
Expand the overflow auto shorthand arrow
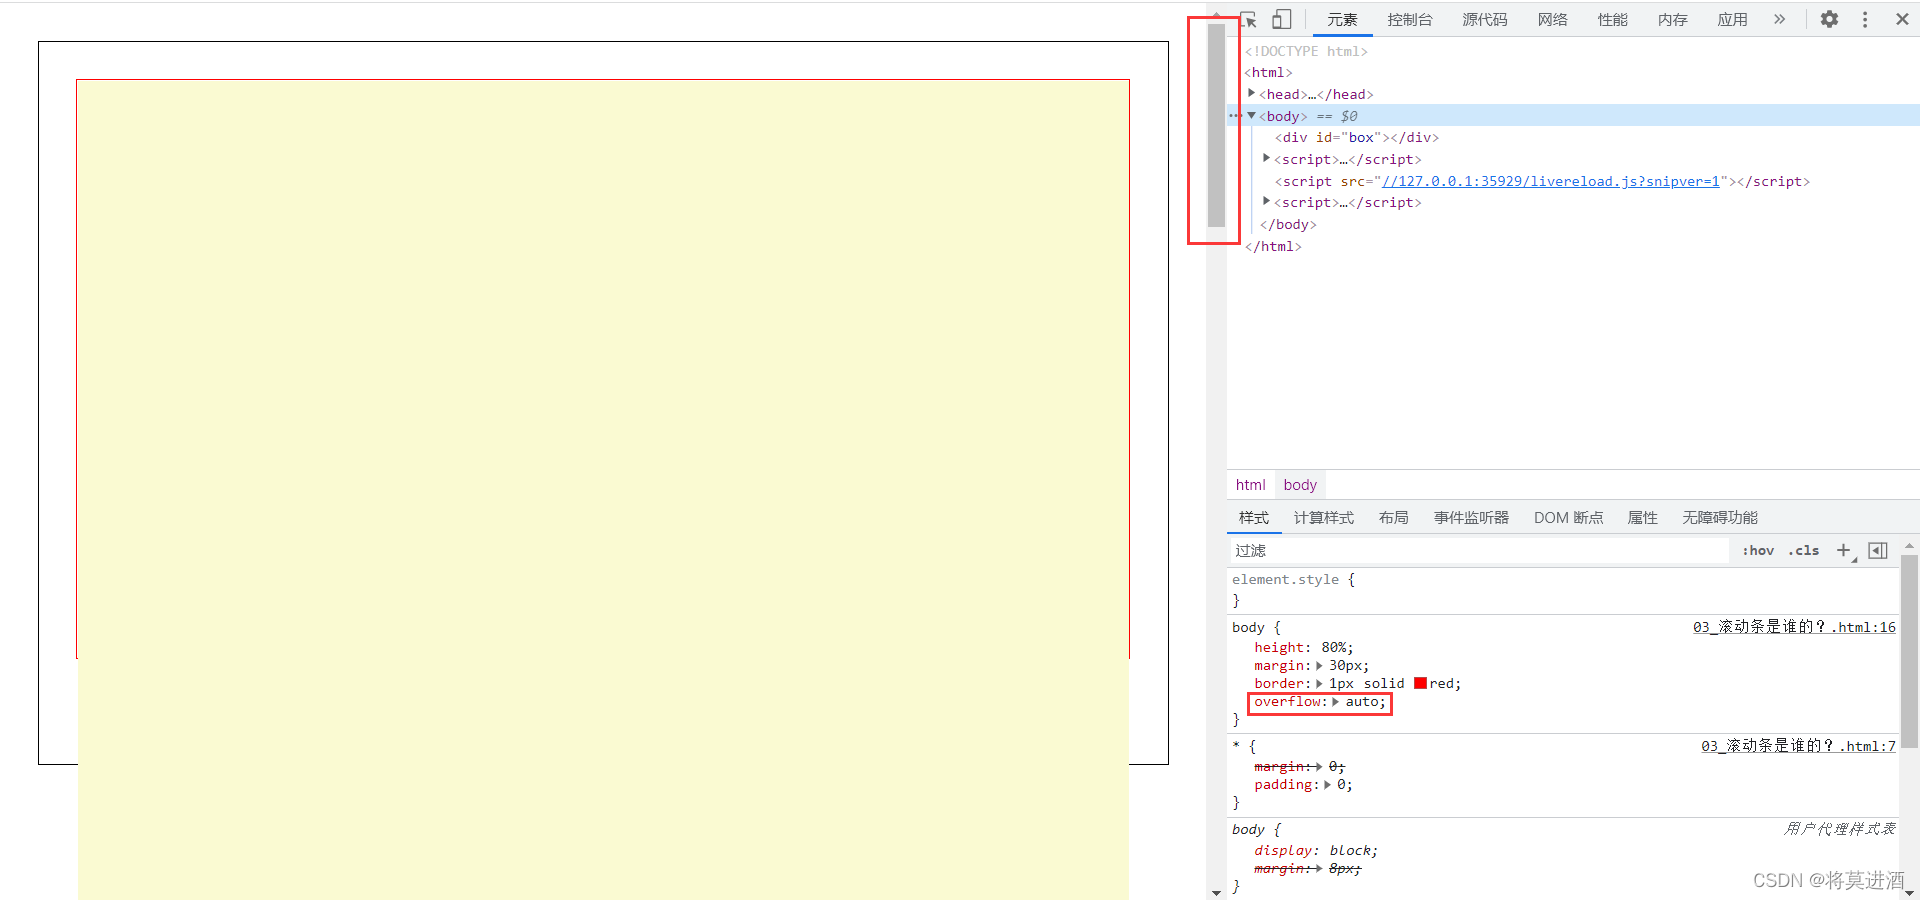[1335, 701]
